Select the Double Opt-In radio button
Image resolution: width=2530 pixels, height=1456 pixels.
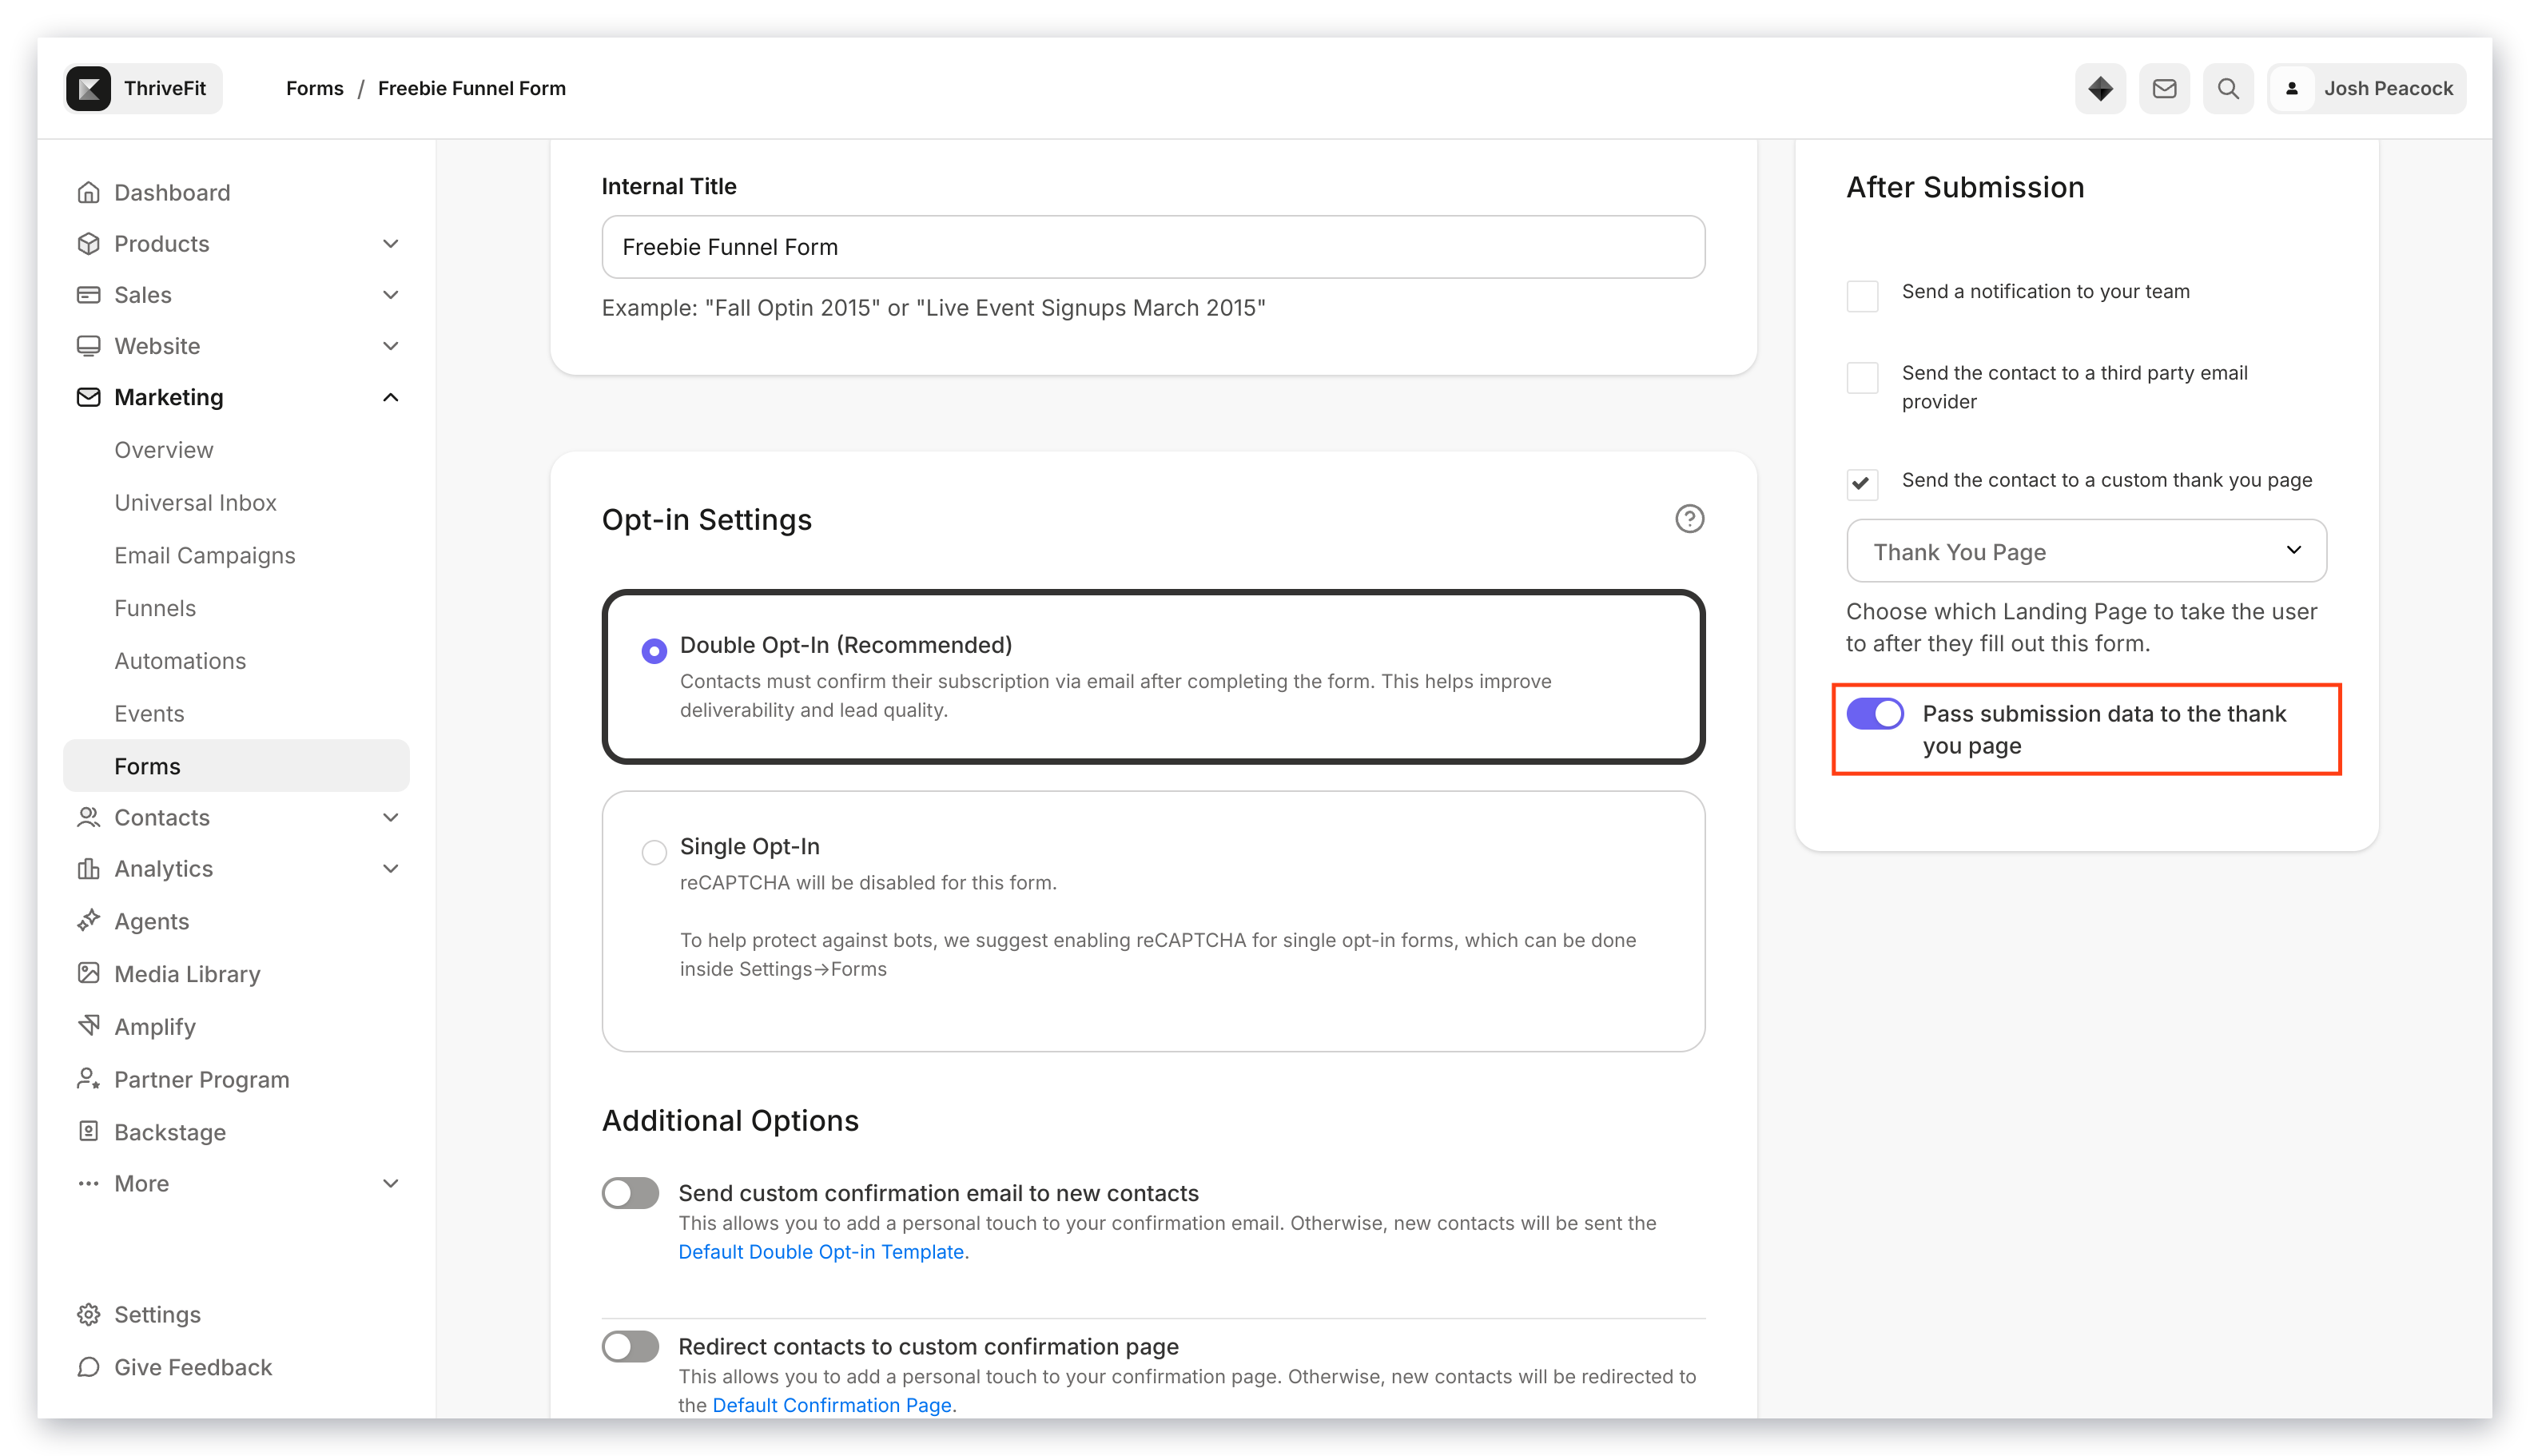coord(654,651)
